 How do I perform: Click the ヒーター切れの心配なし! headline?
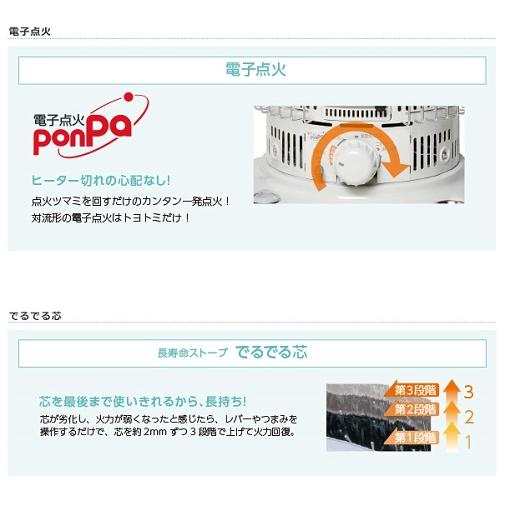[x=101, y=181]
